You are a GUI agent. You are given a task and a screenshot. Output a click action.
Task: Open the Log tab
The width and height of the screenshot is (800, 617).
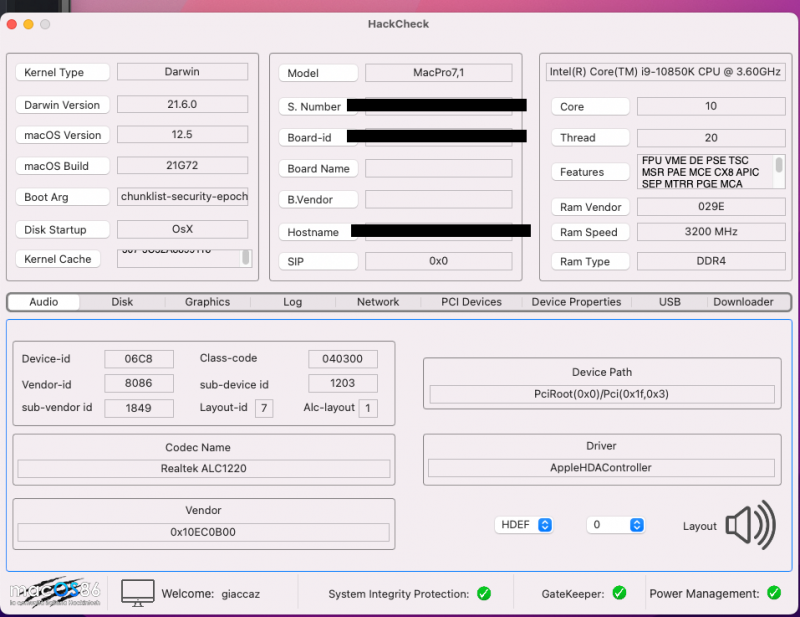[x=293, y=302]
